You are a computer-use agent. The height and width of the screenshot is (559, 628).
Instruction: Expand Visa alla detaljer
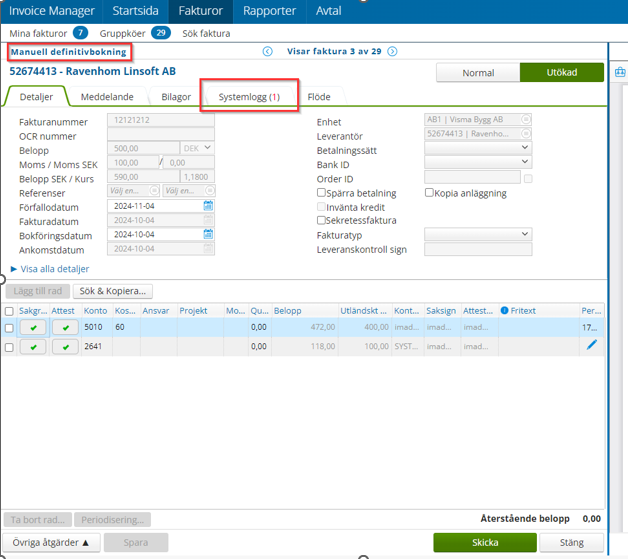[x=50, y=269]
